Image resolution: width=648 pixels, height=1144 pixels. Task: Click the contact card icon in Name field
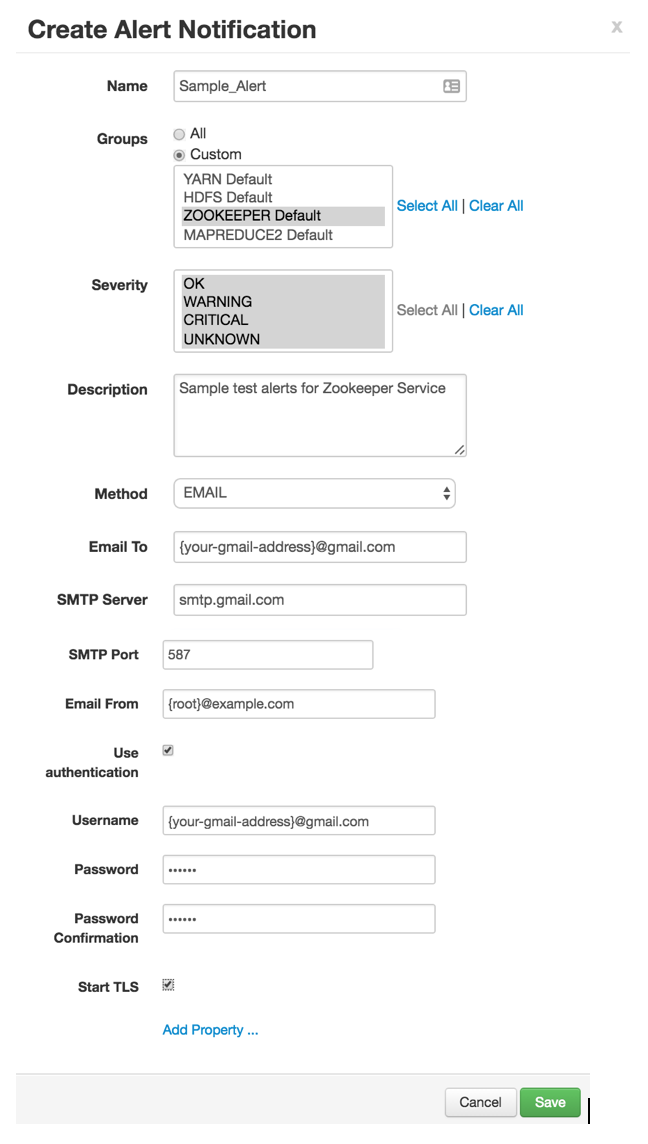450,87
